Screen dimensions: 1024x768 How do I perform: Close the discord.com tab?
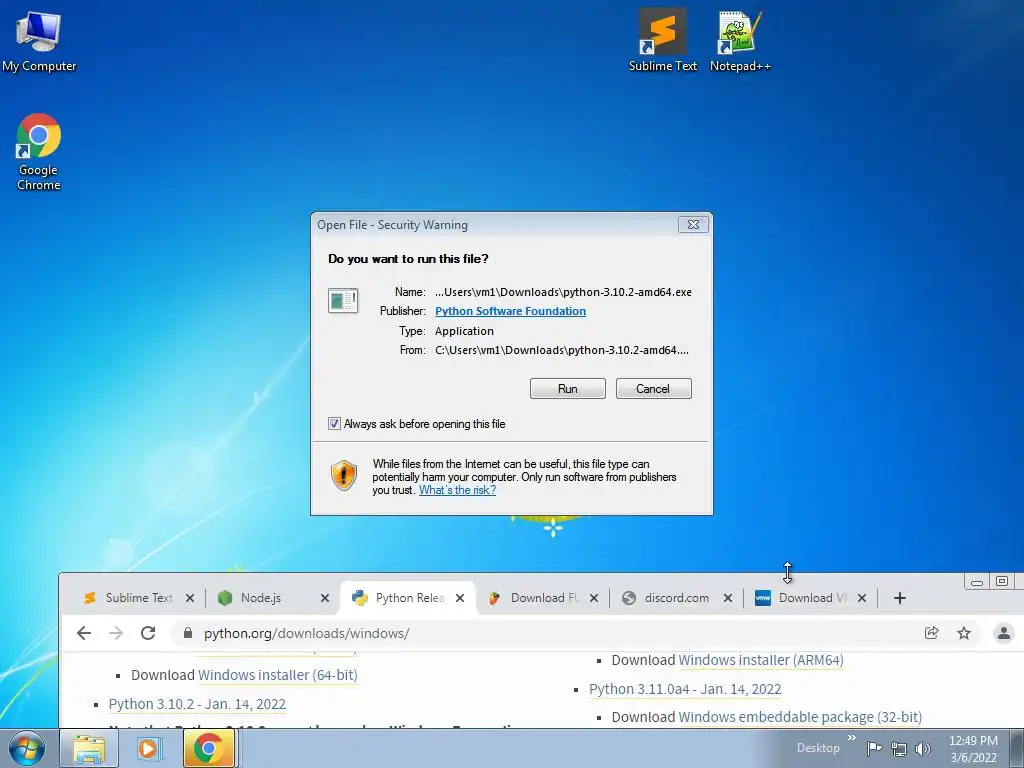coord(728,598)
